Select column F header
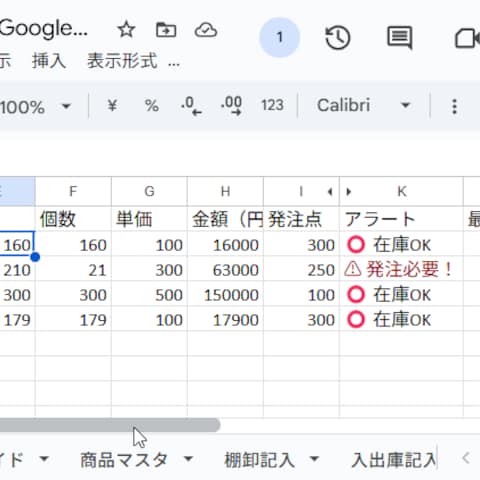Screen dimensions: 480x480 (x=73, y=191)
